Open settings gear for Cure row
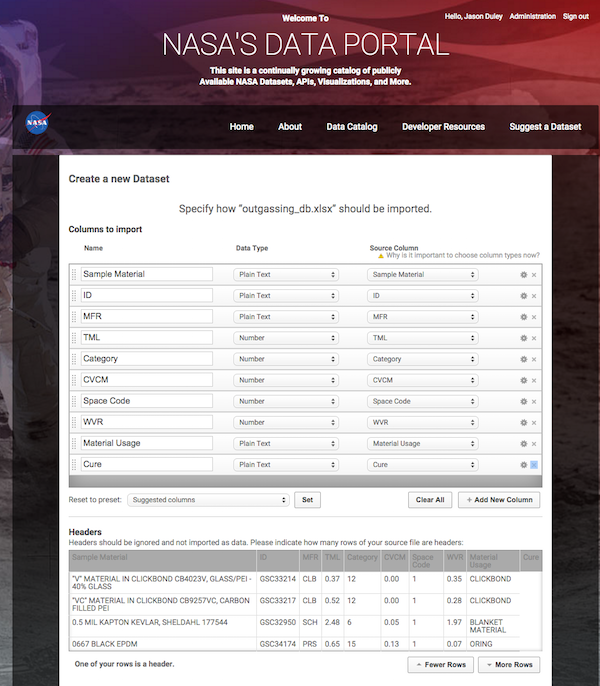This screenshot has height=686, width=600. coord(523,465)
